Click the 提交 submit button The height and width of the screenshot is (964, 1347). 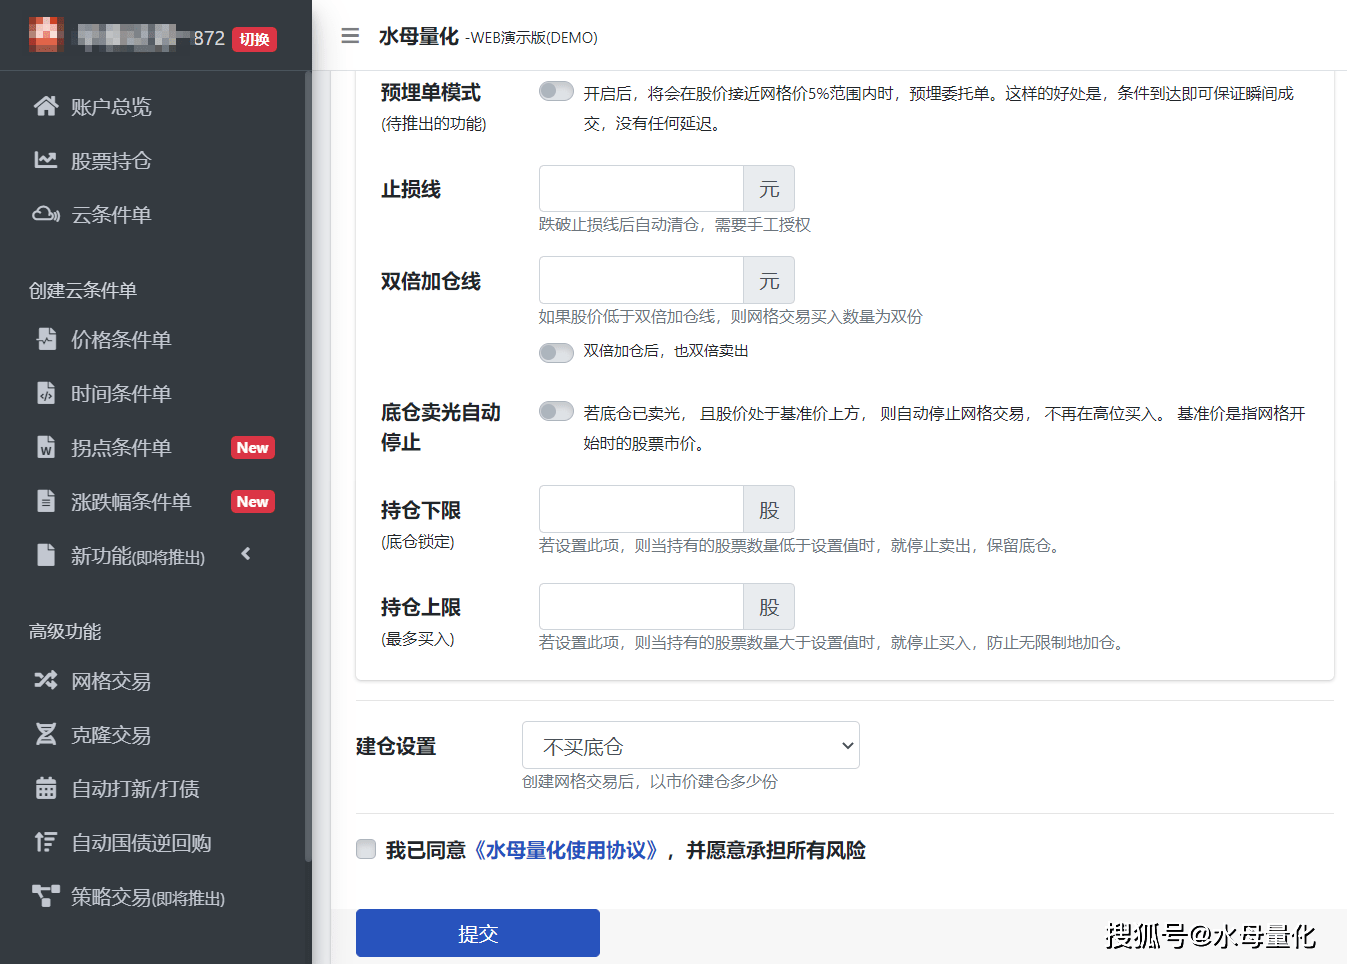(x=477, y=932)
